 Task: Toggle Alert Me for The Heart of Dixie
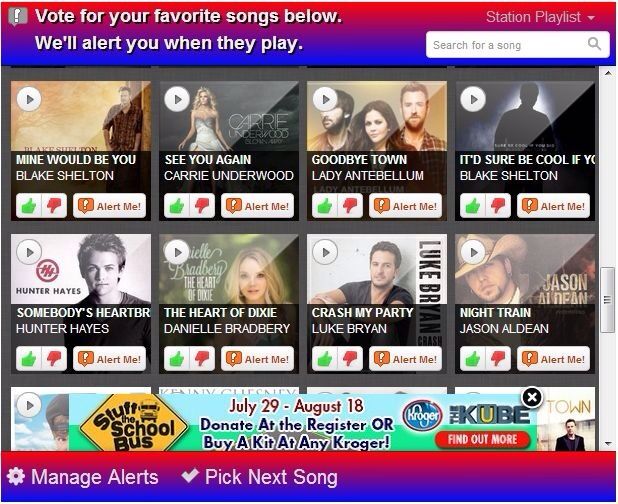(257, 359)
